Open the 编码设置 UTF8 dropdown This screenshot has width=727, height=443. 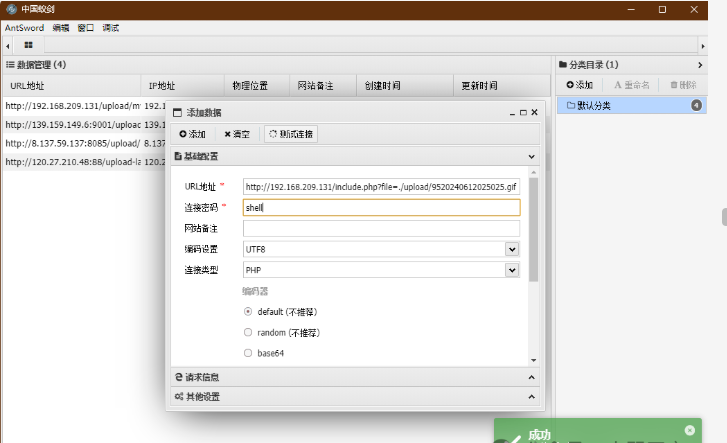pos(512,249)
